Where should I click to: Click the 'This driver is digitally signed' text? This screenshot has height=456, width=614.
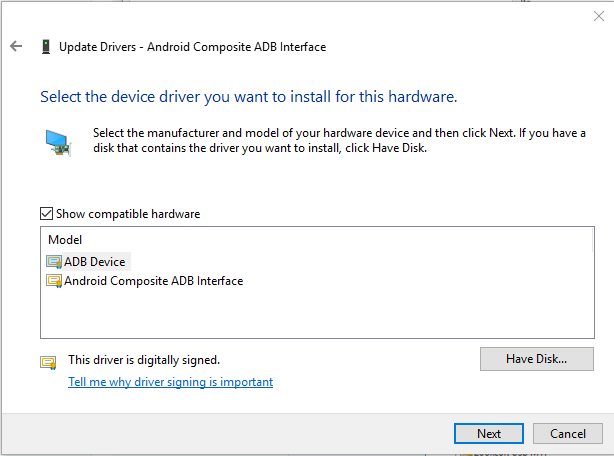point(144,359)
